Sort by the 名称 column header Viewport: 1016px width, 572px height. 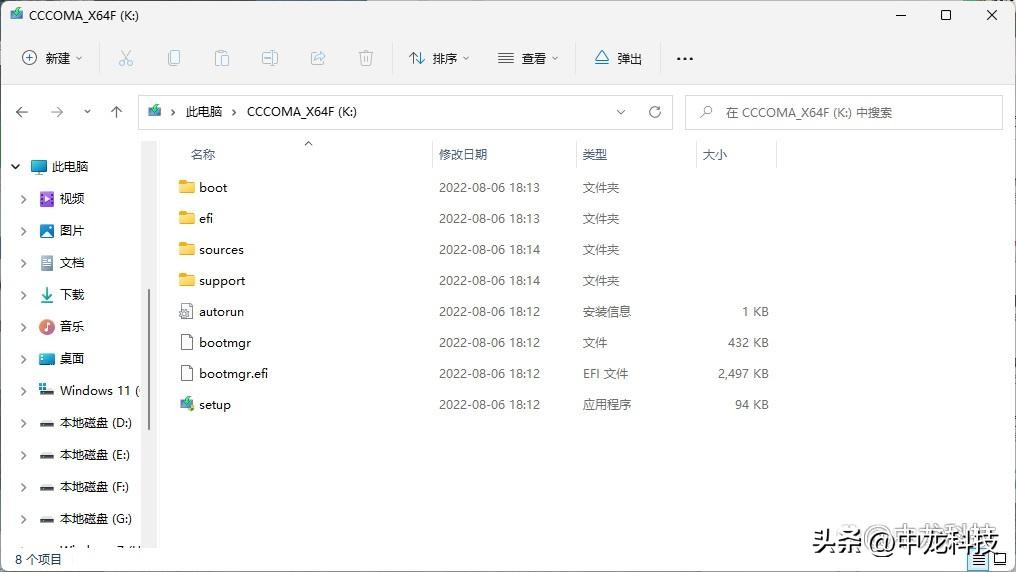pos(203,154)
